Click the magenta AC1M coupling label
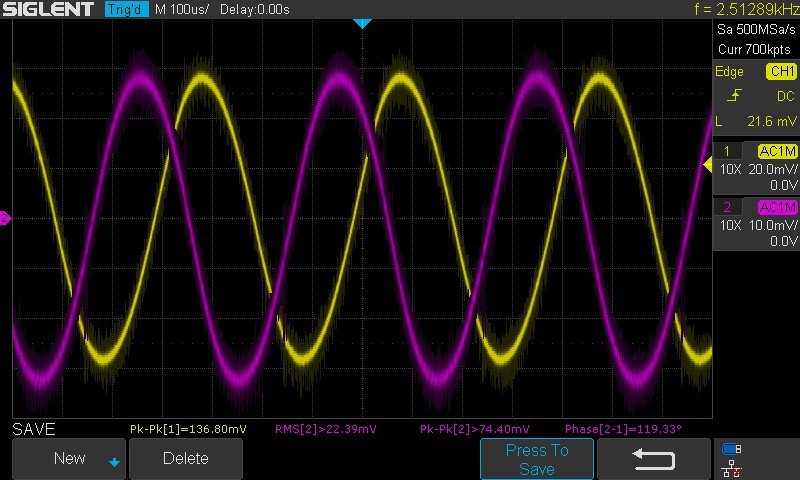Screen dimensions: 800x480 (x=777, y=207)
